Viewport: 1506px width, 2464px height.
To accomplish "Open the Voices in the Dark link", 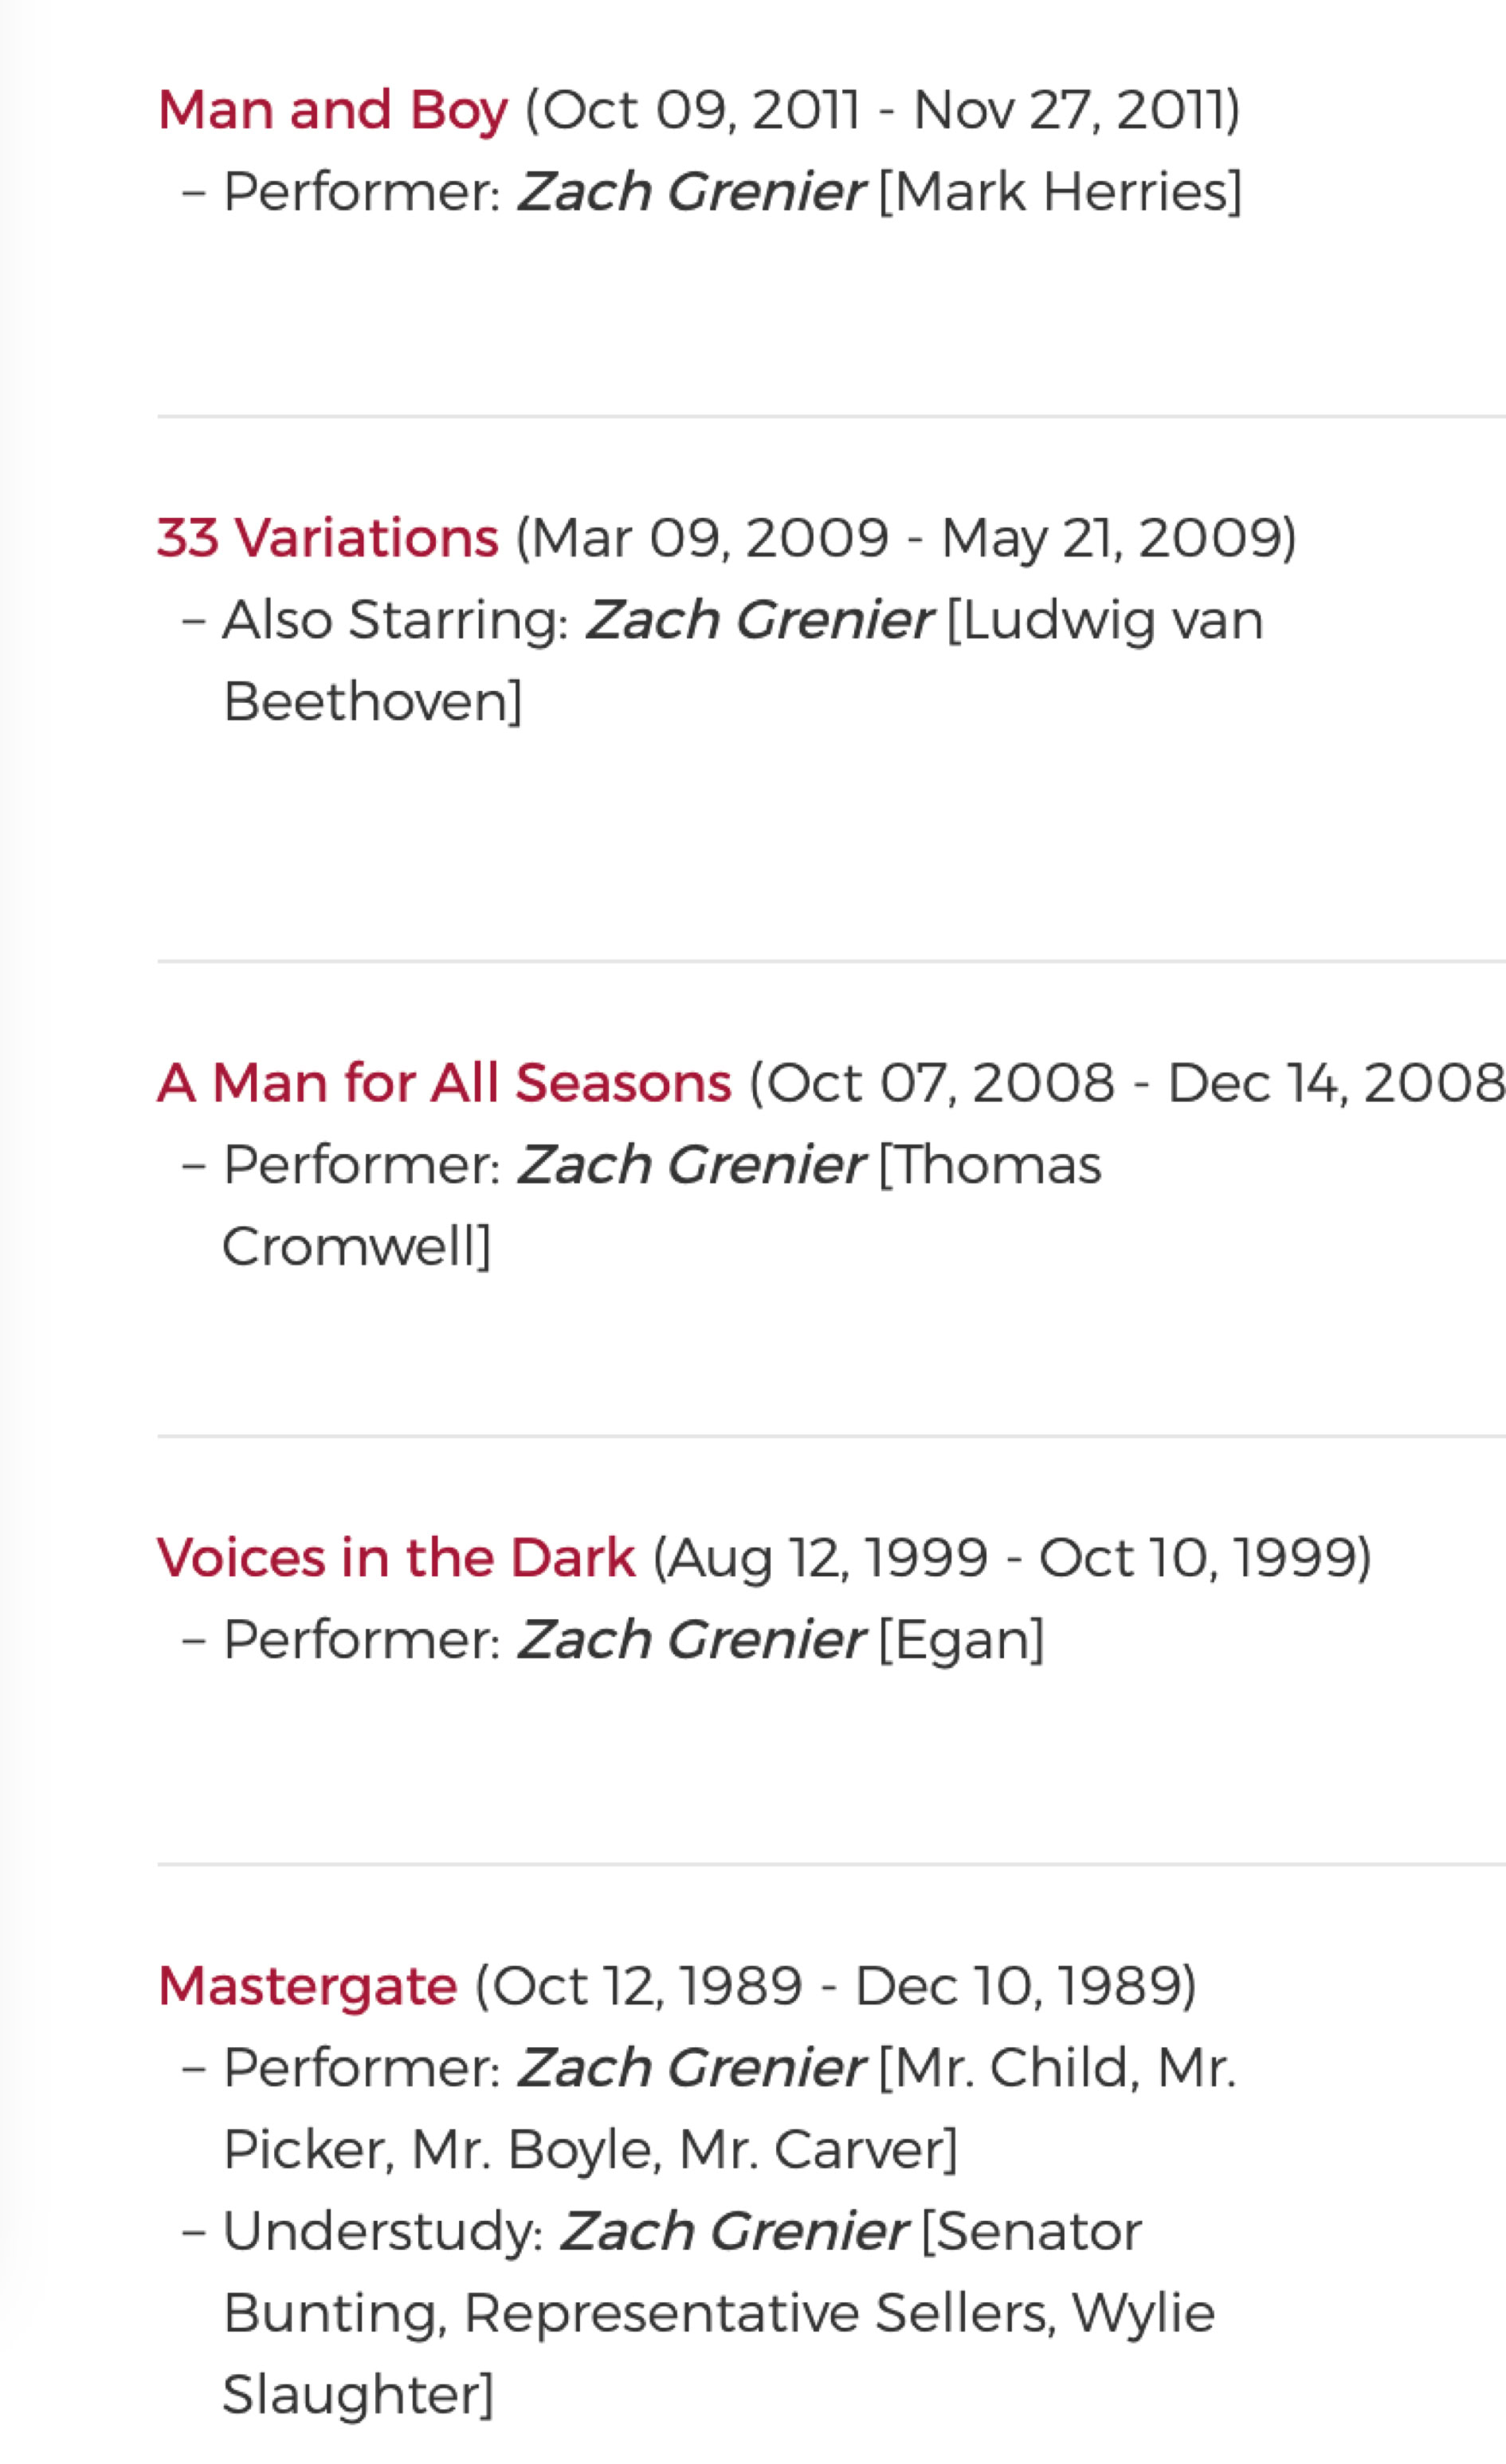I will 396,1558.
